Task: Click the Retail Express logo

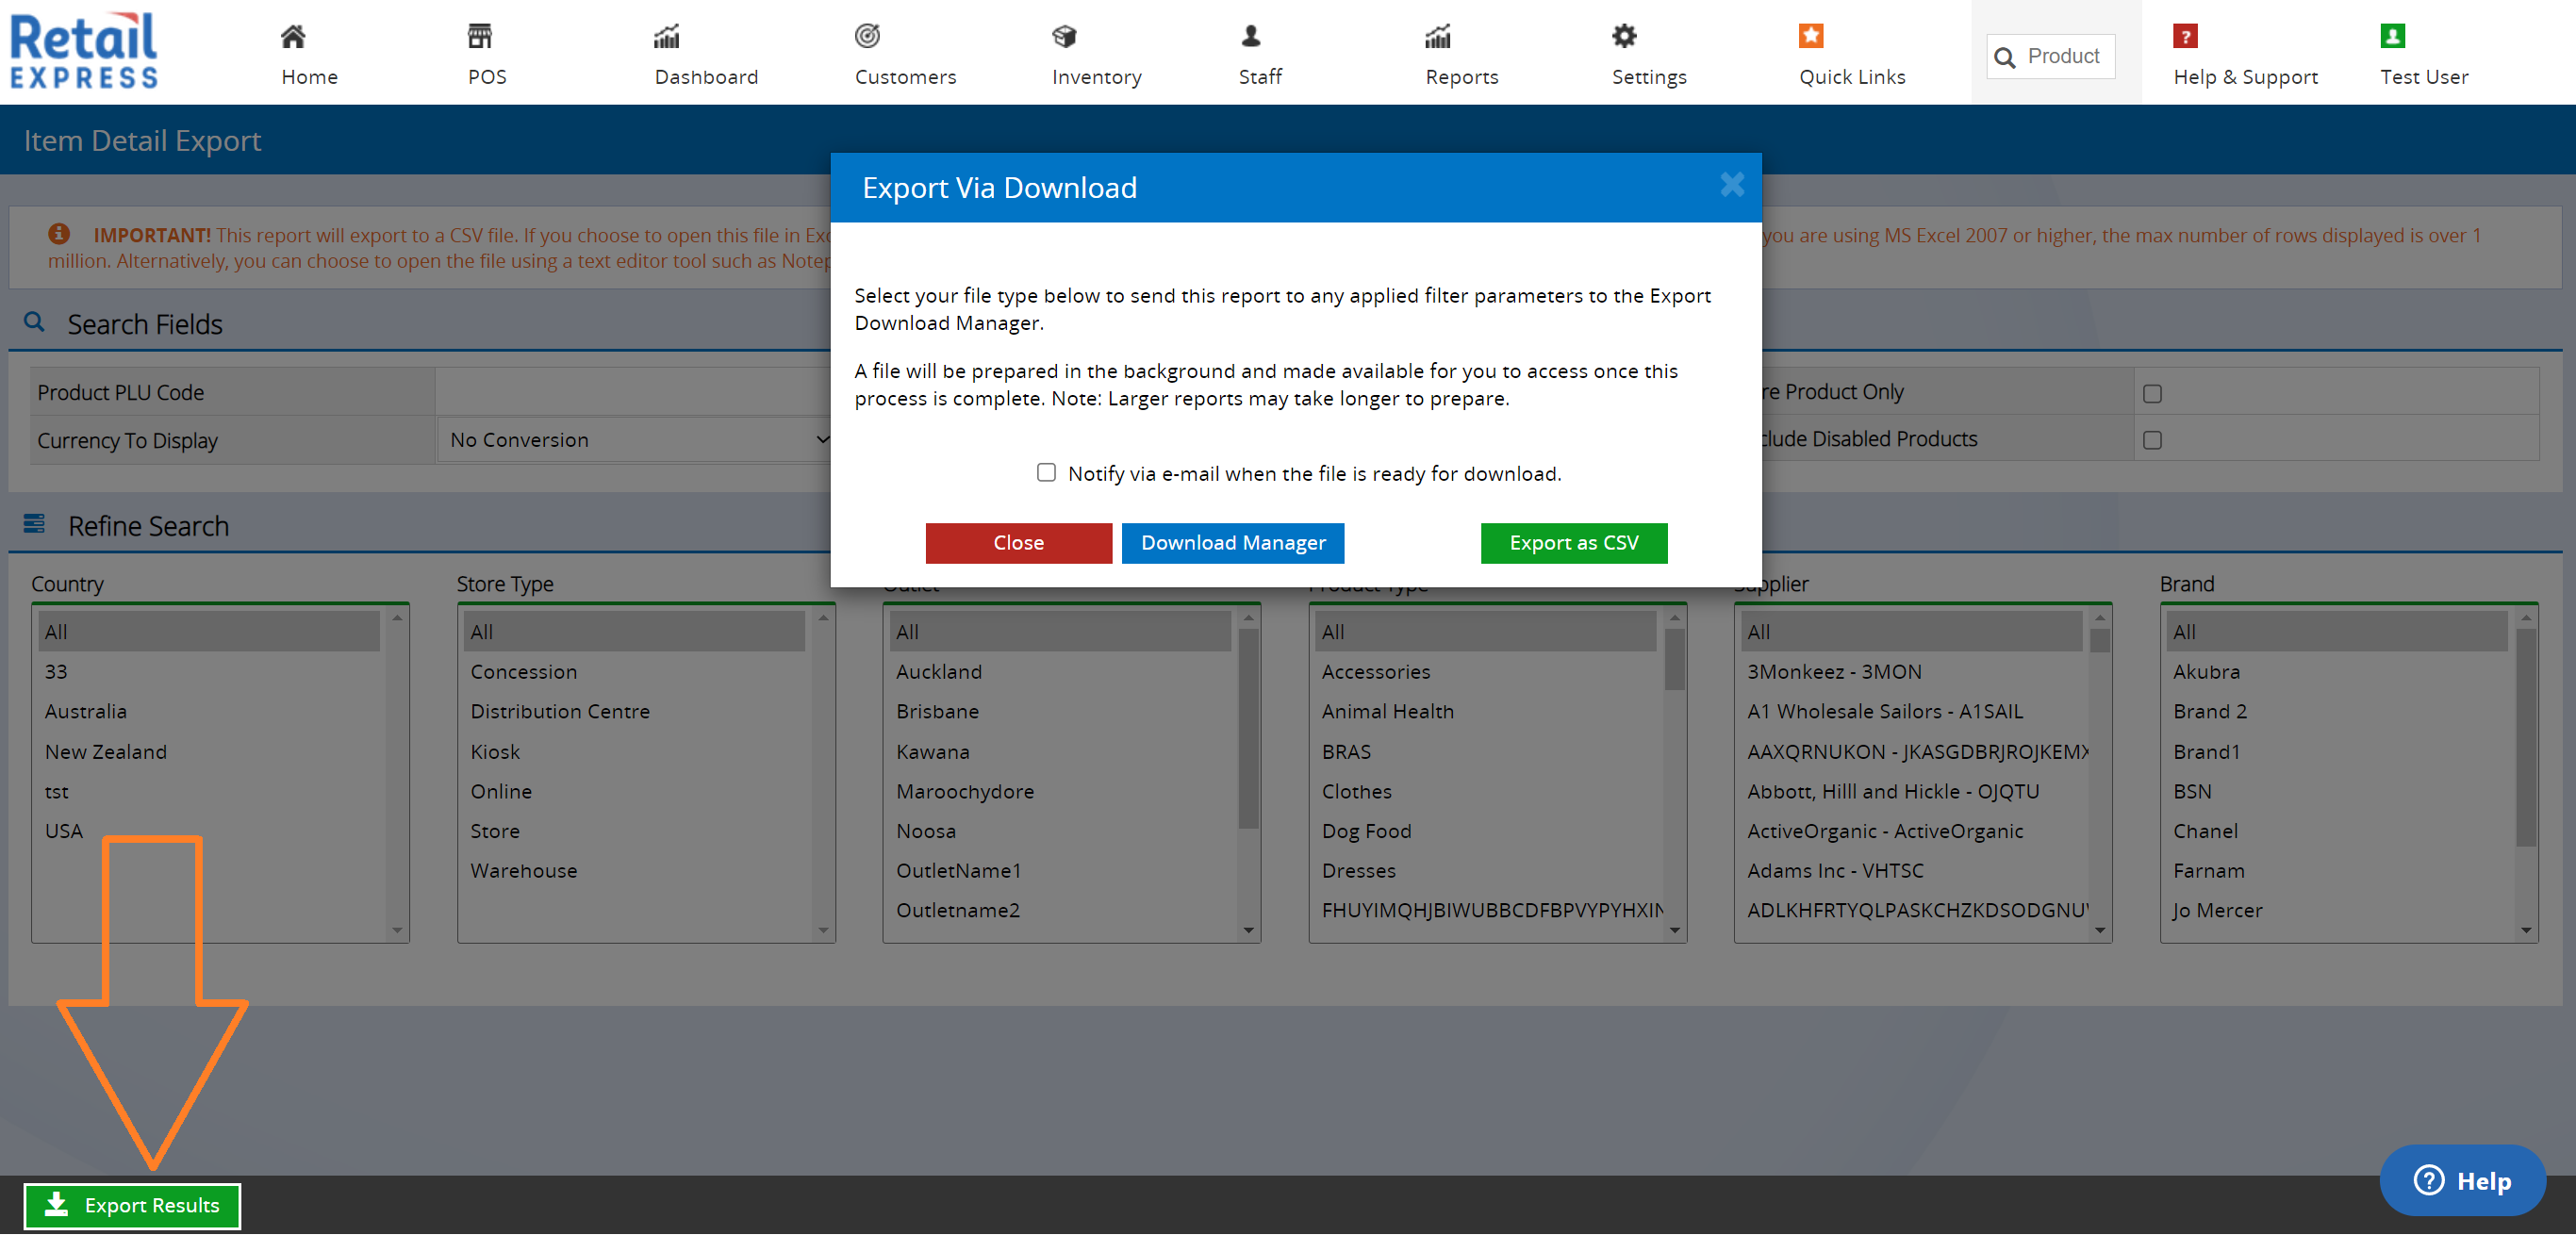Action: click(84, 50)
